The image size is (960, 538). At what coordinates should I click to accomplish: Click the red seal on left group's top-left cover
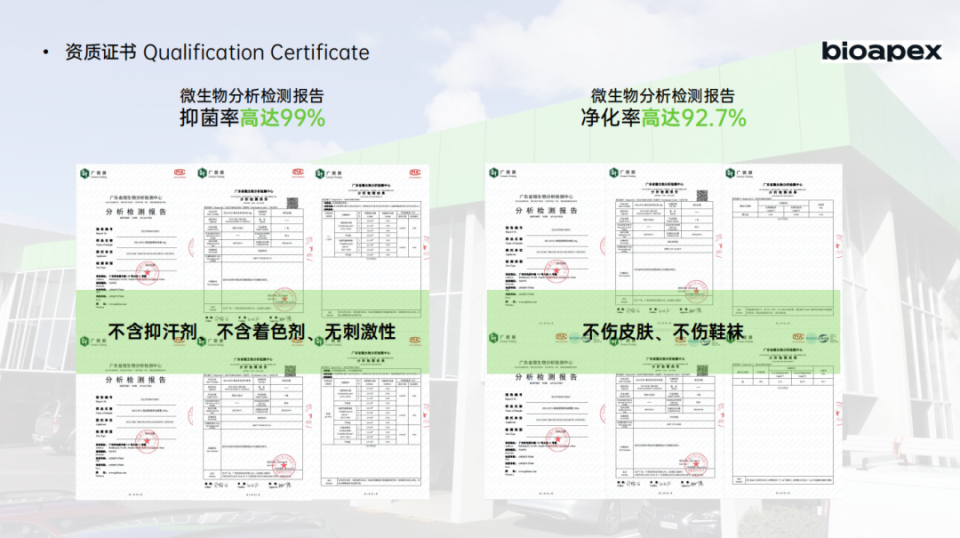[147, 273]
